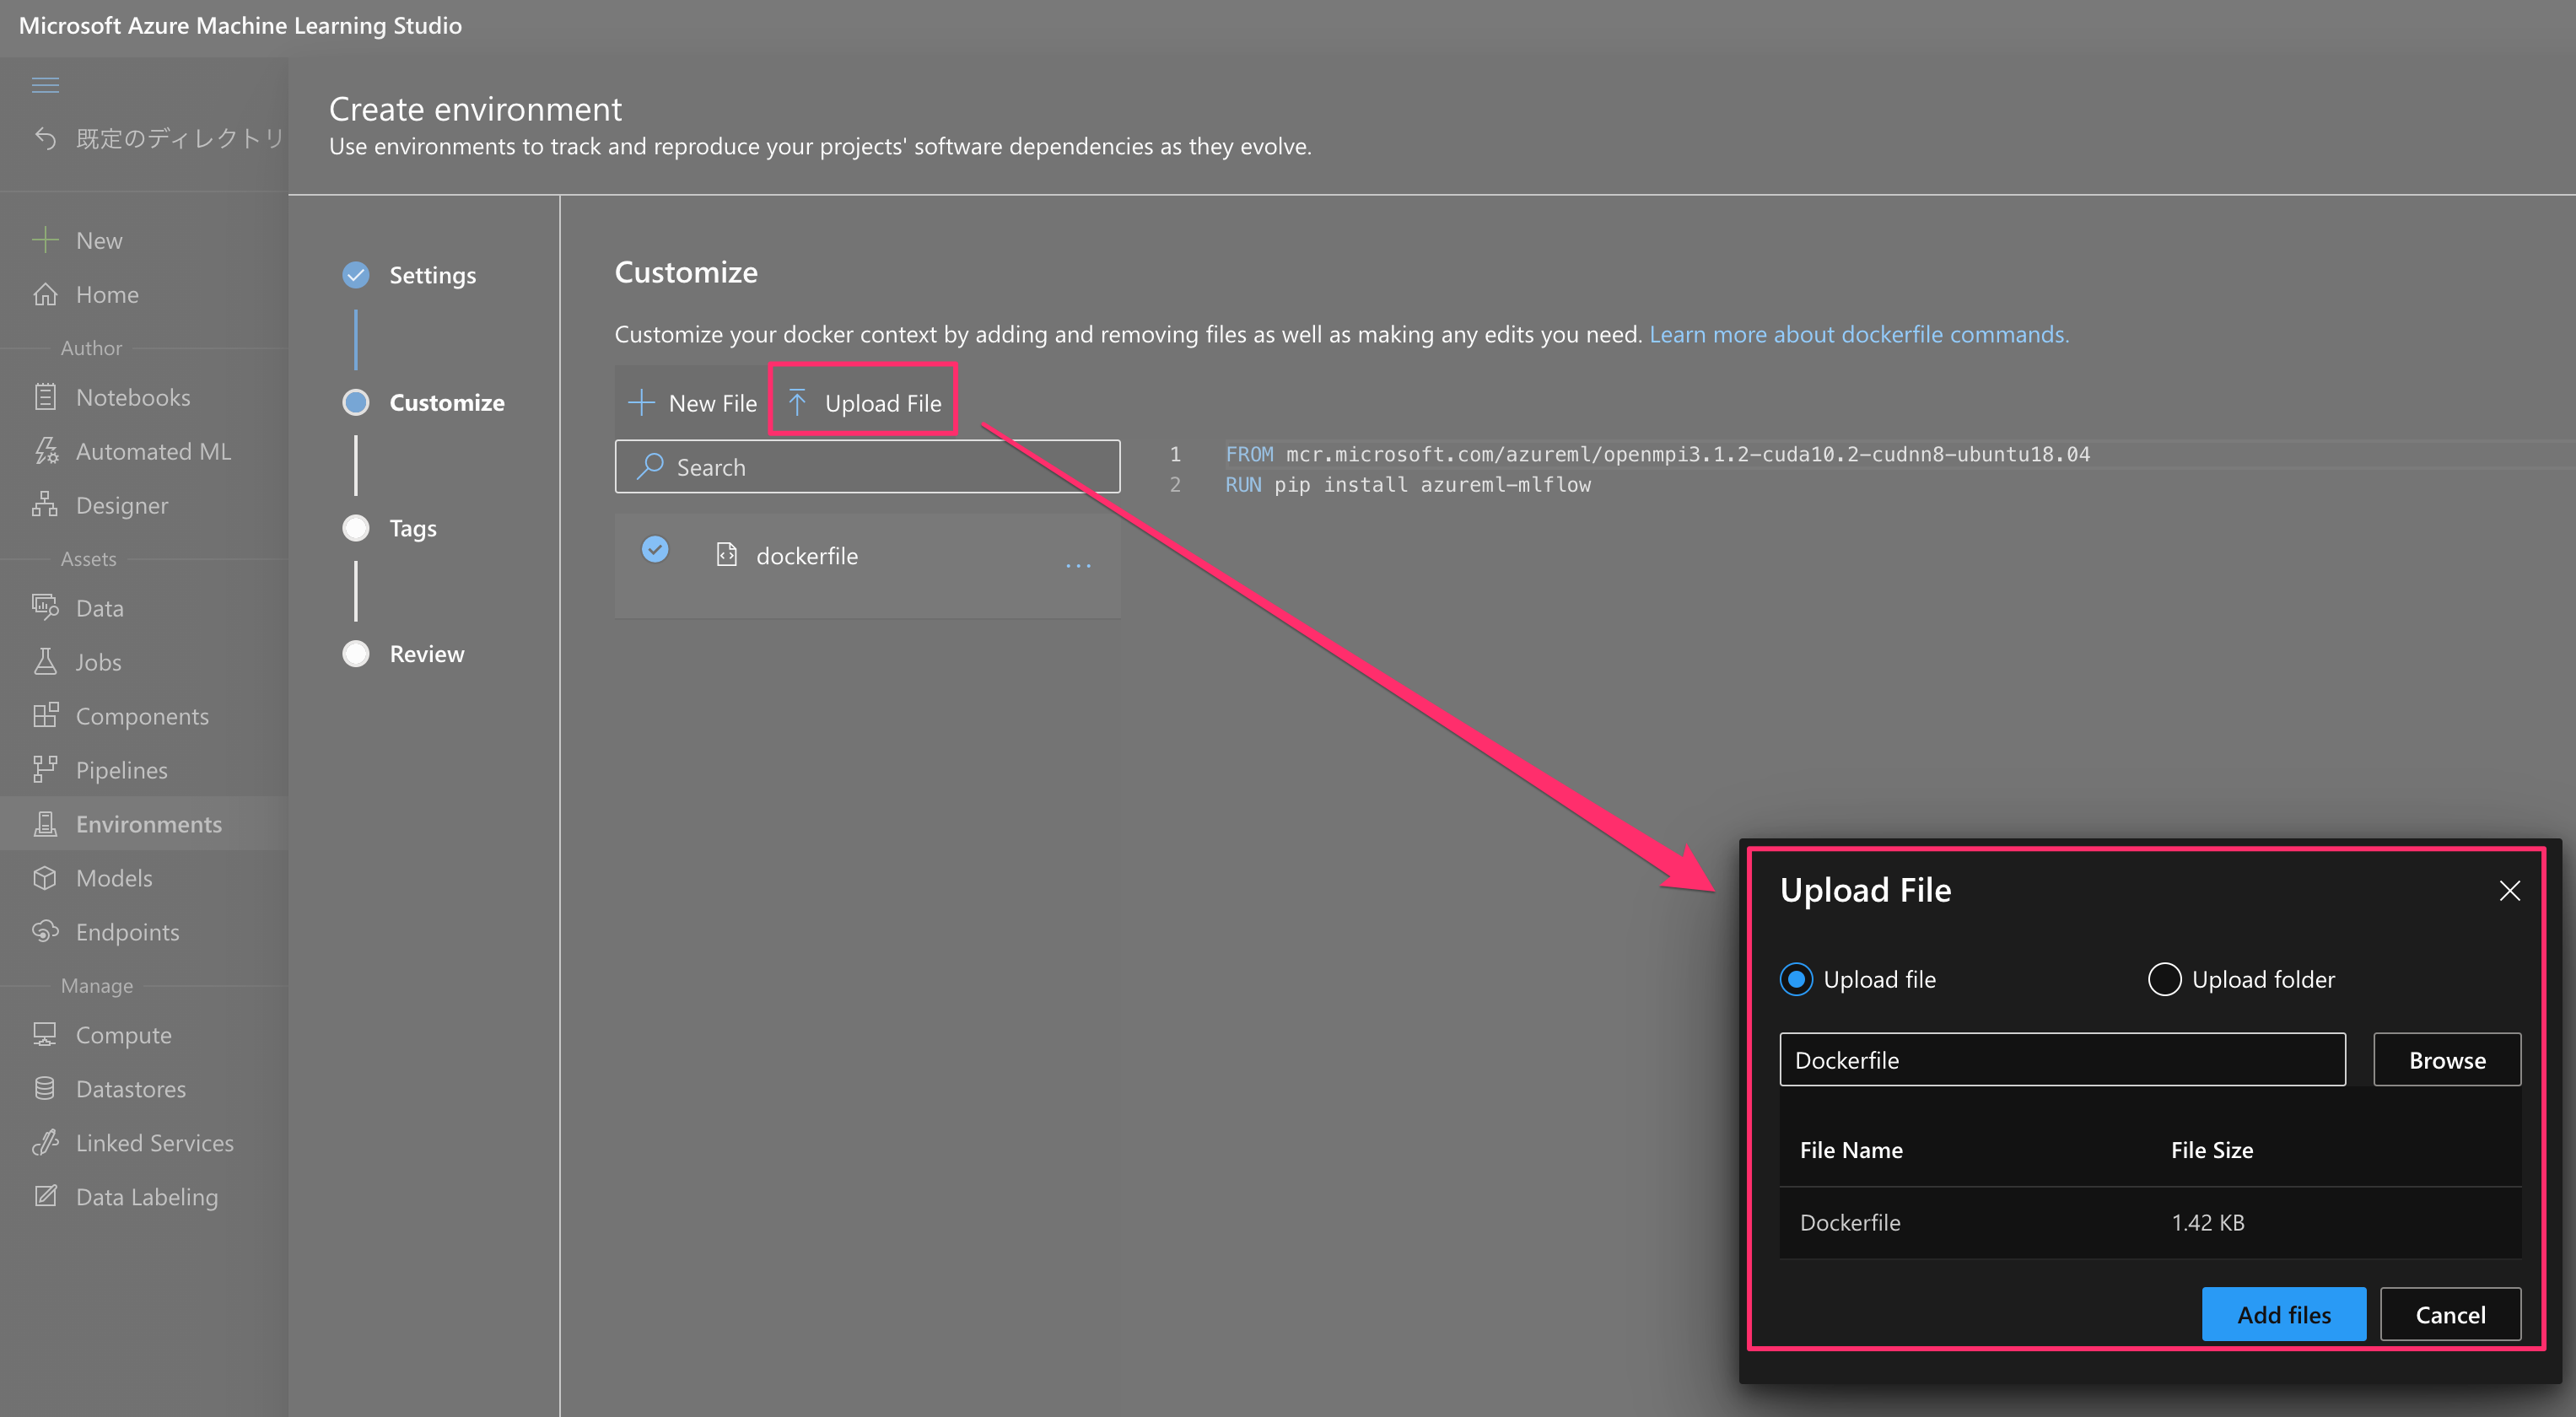Toggle the dockerfile selection checkmark
The image size is (2576, 1417).
[655, 549]
